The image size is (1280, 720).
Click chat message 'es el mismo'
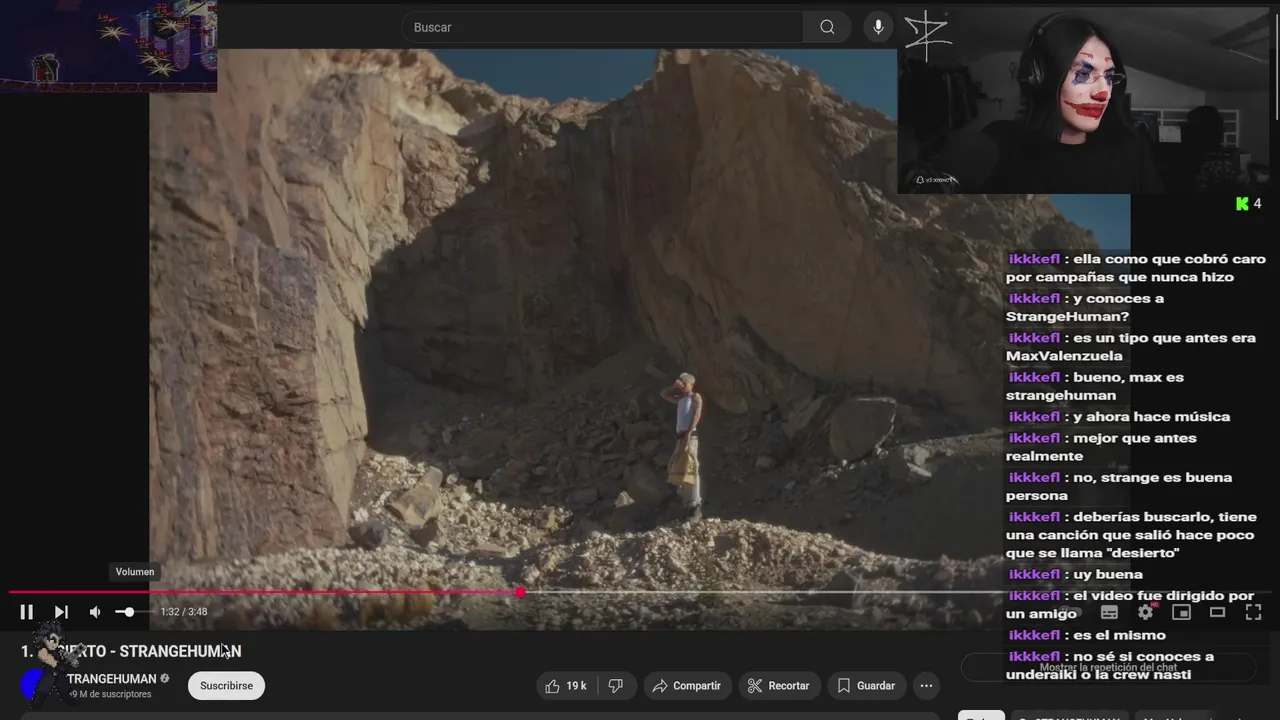click(x=1086, y=635)
